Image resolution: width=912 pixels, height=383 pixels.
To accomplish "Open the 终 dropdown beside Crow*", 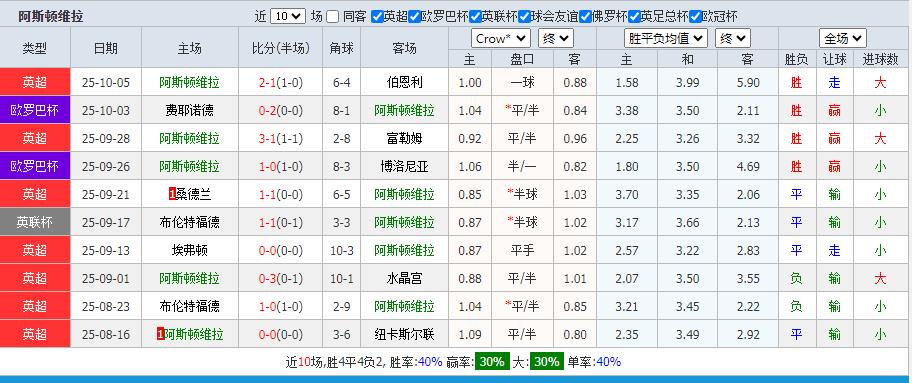I will click(x=556, y=39).
